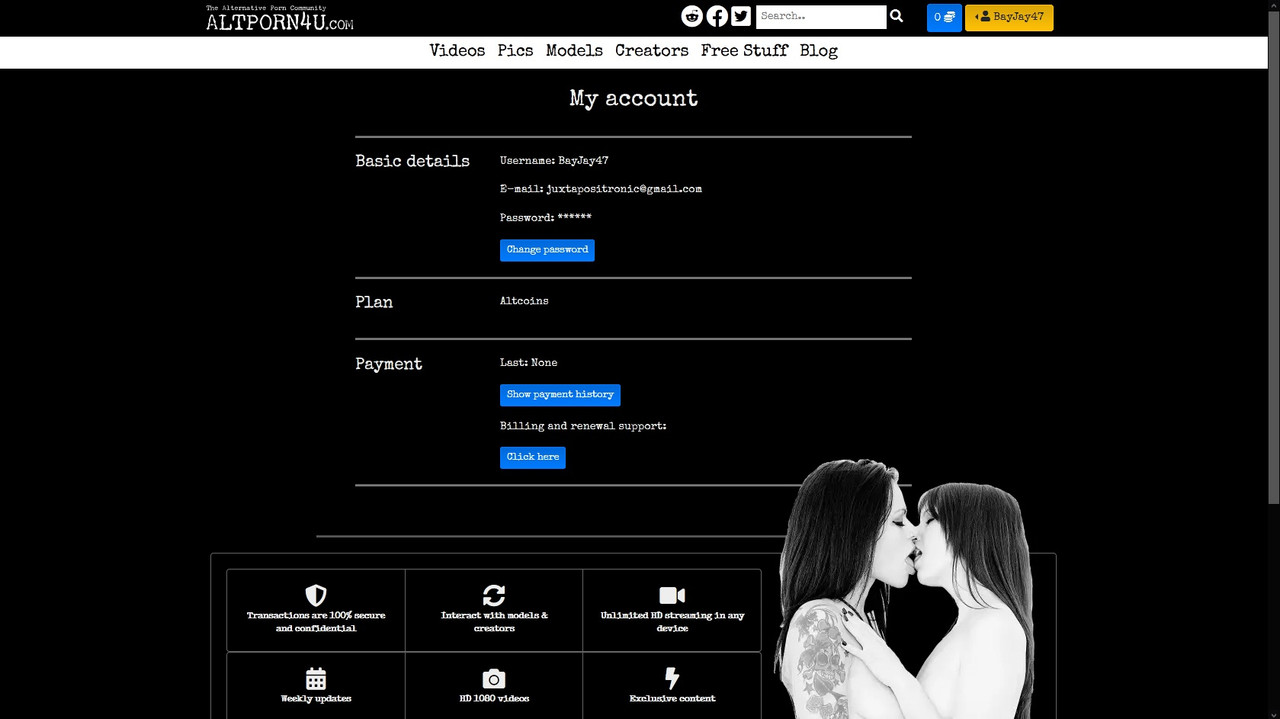Screen dimensions: 1280x719
Task: Click the lightning bolt exclusive content icon
Action: click(672, 678)
